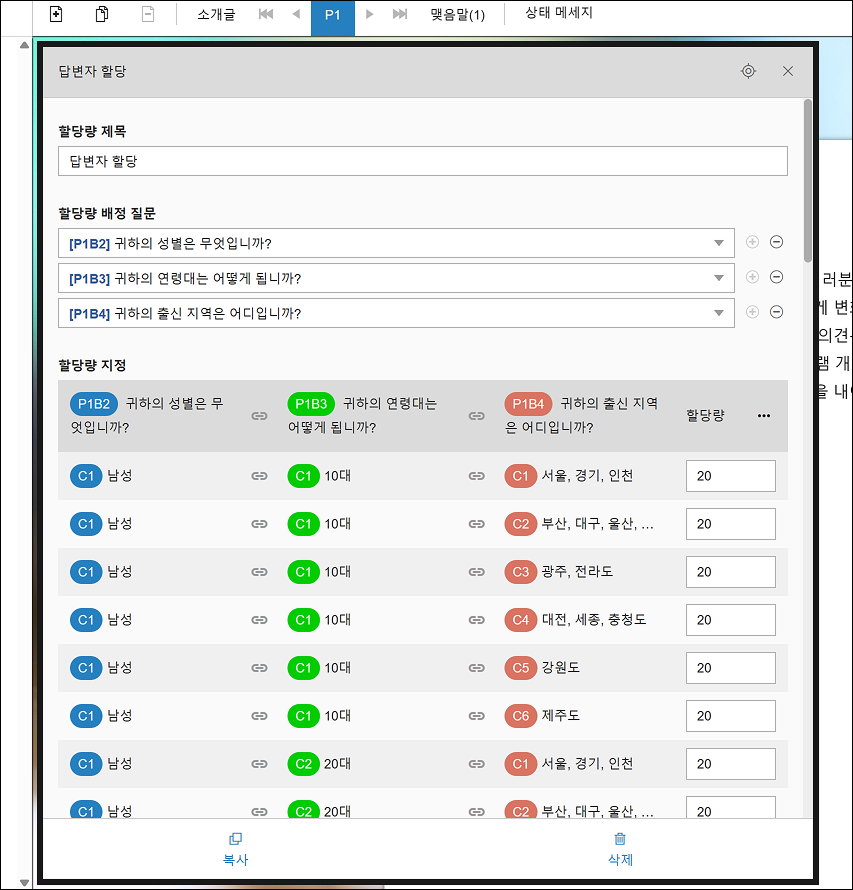
Task: Remove the P1B4 question row
Action: click(776, 312)
